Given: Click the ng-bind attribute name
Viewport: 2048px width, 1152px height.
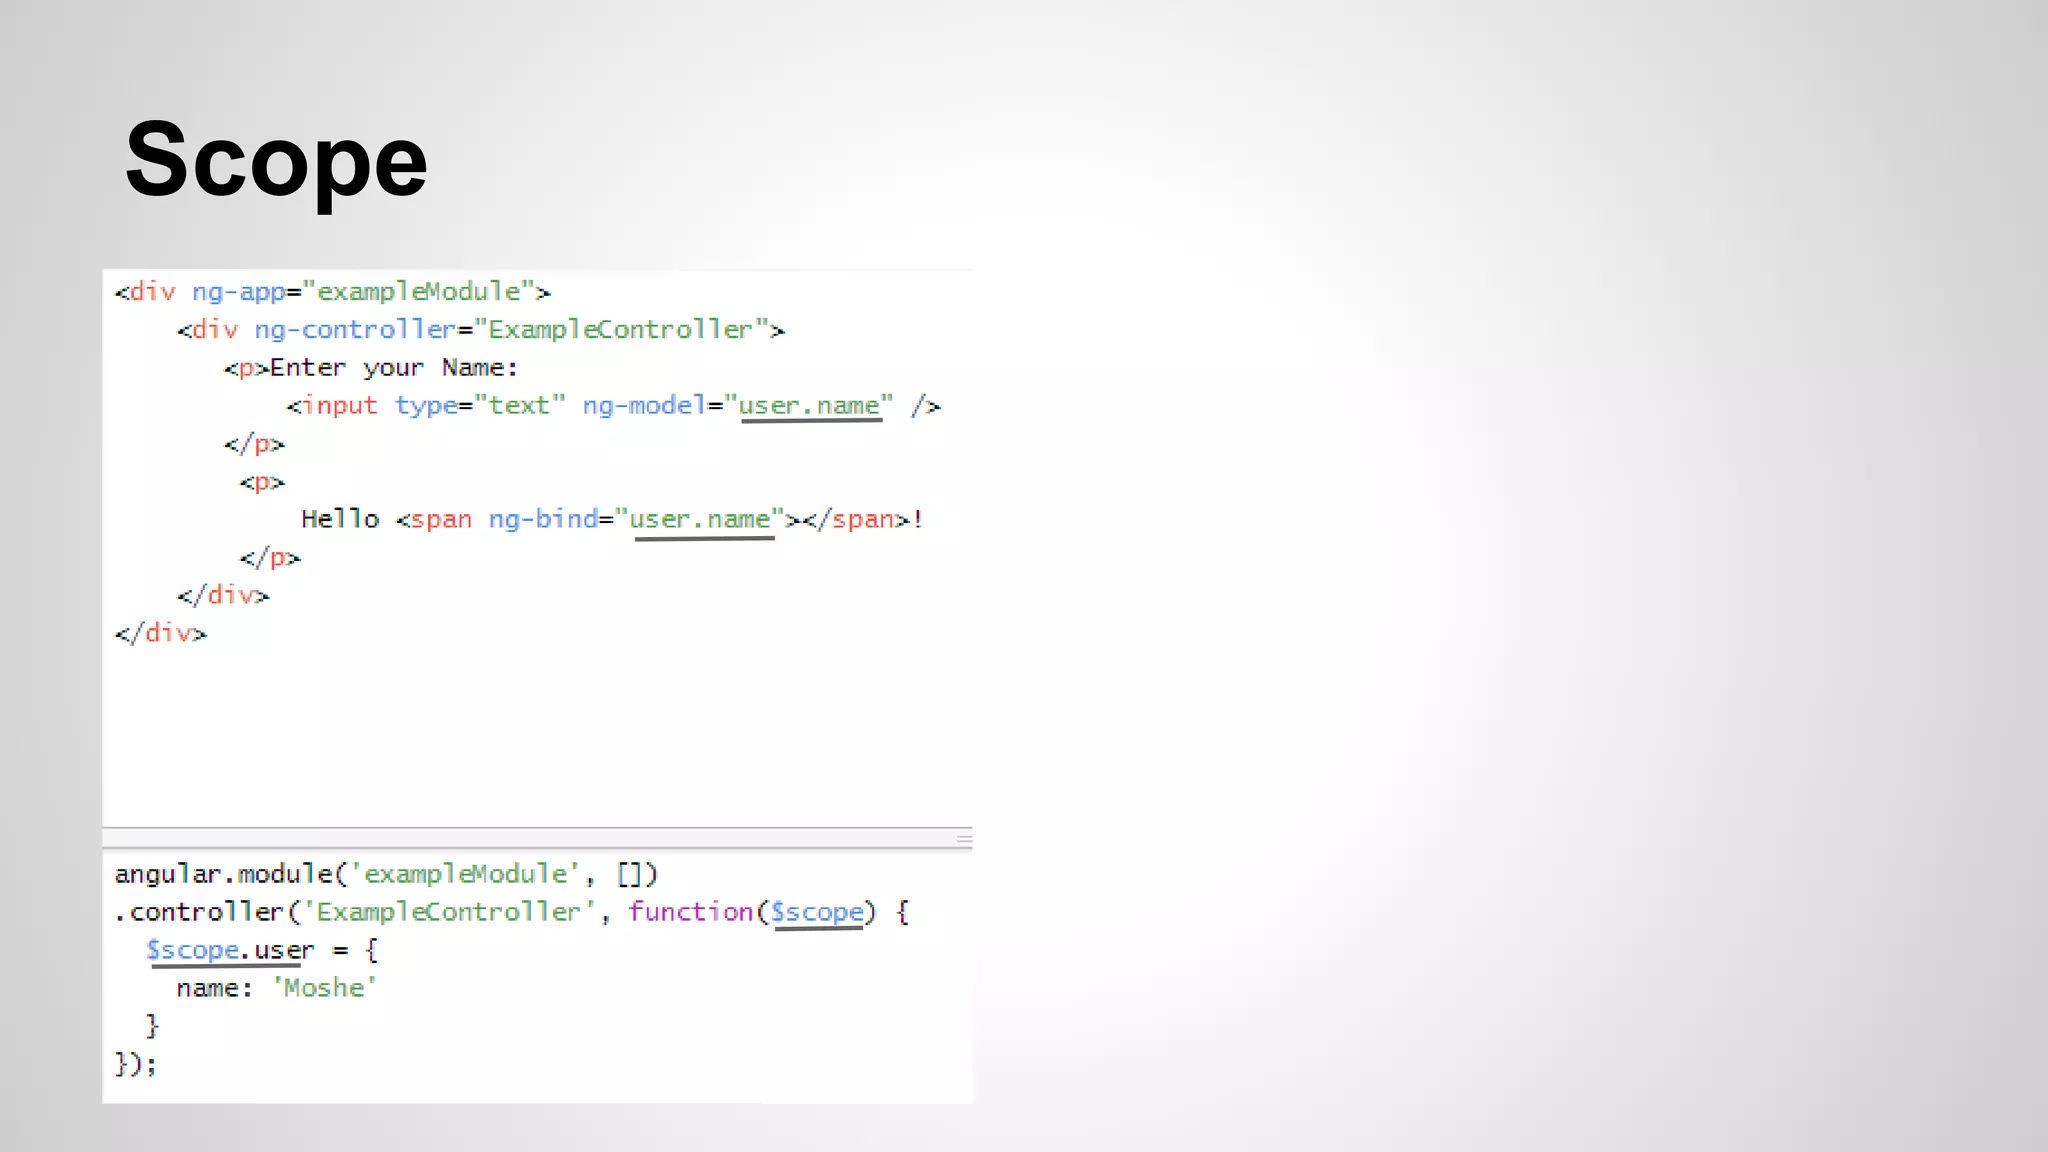Looking at the screenshot, I should coord(542,520).
